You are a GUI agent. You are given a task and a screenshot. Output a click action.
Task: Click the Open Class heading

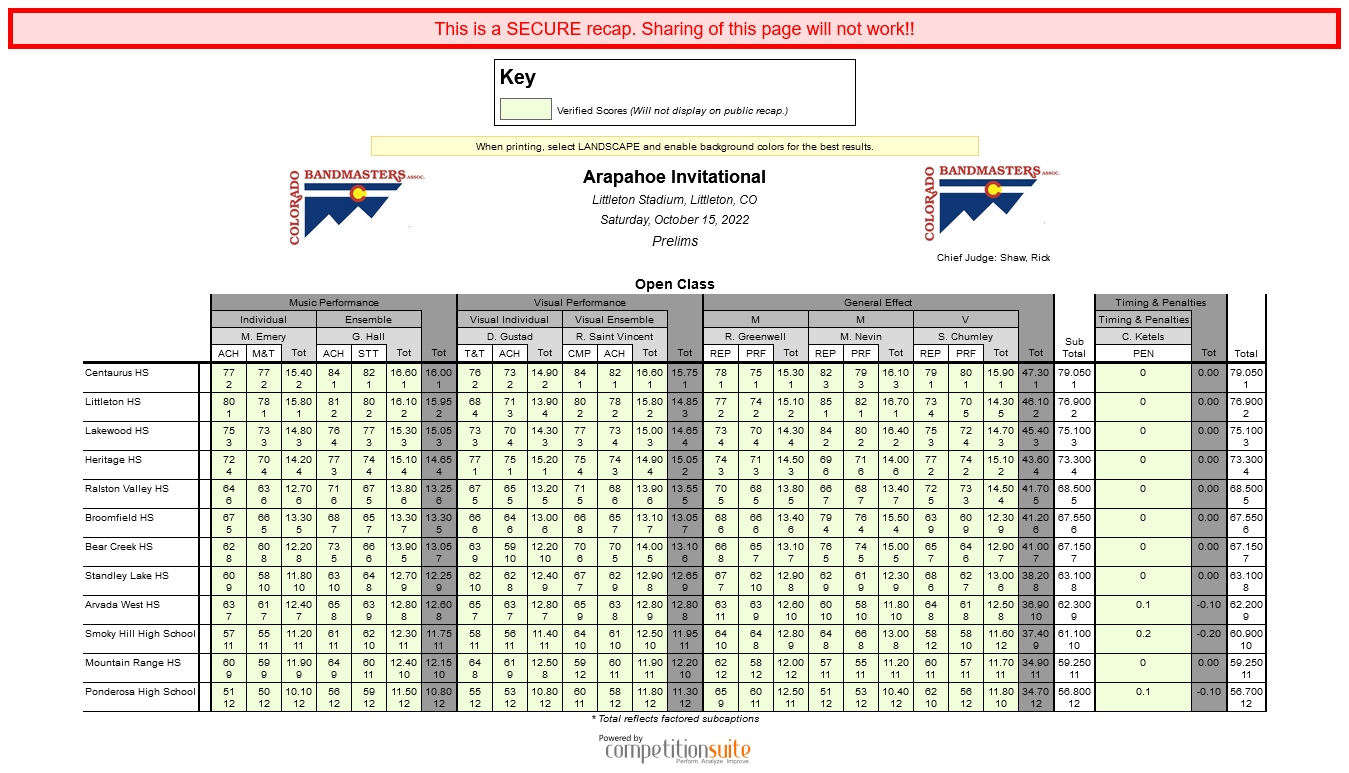(675, 284)
